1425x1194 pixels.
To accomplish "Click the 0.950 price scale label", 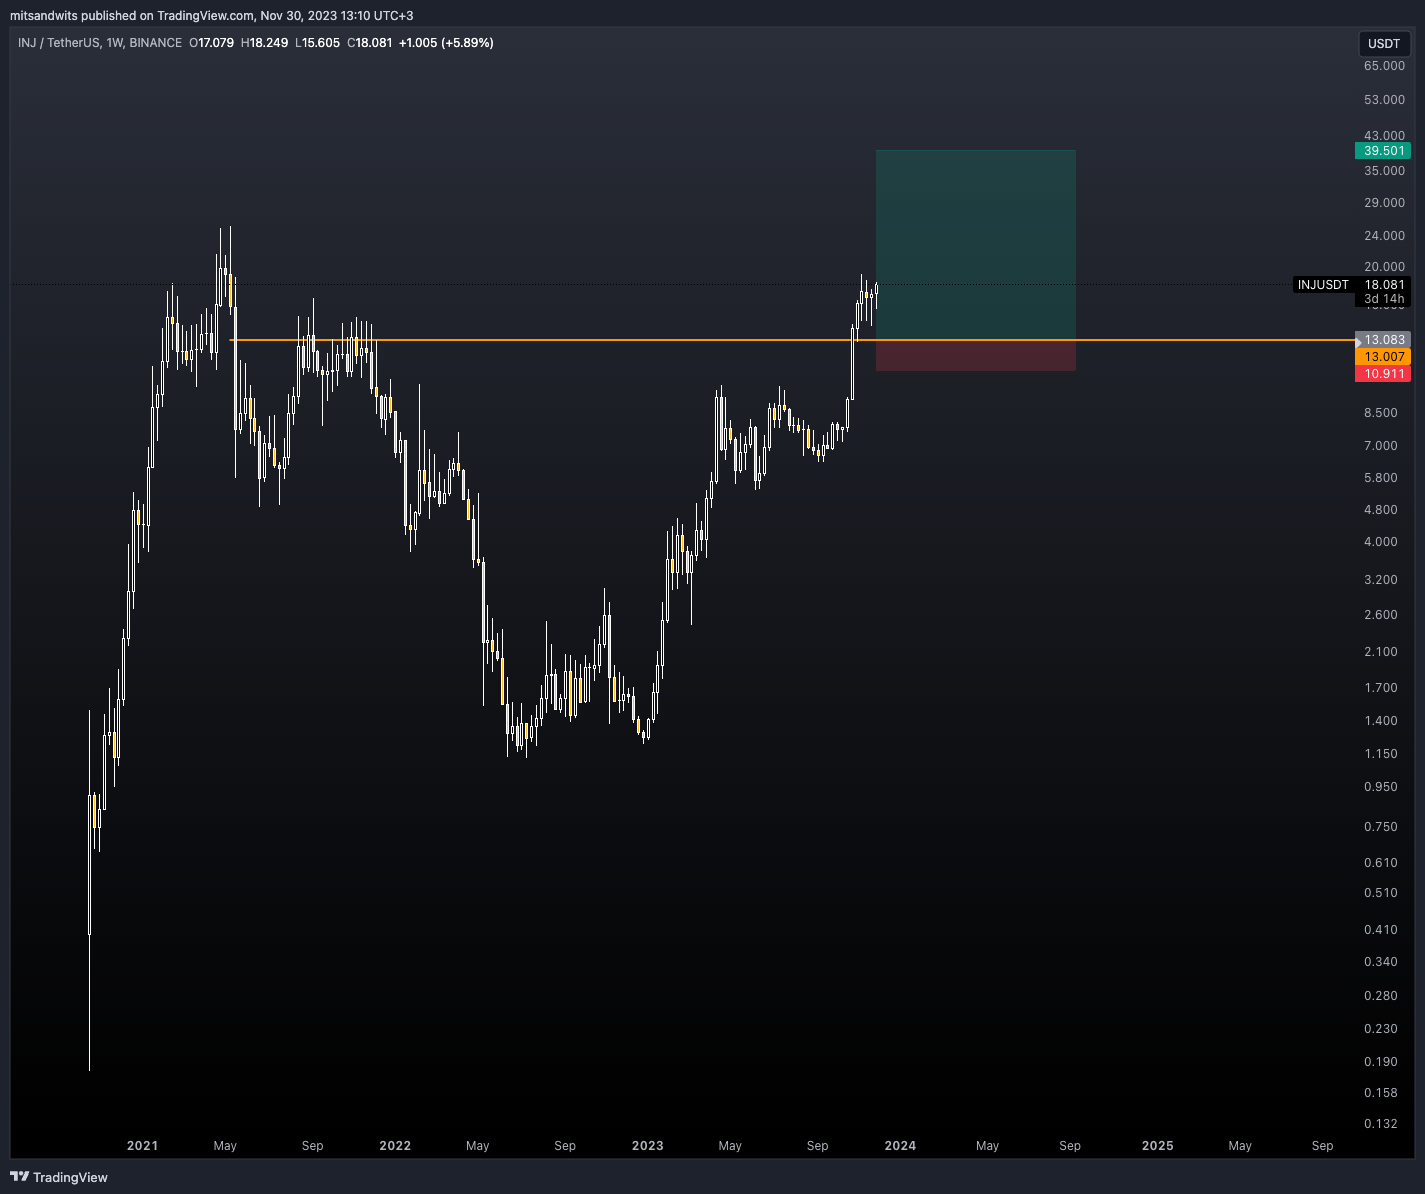I will [x=1381, y=787].
